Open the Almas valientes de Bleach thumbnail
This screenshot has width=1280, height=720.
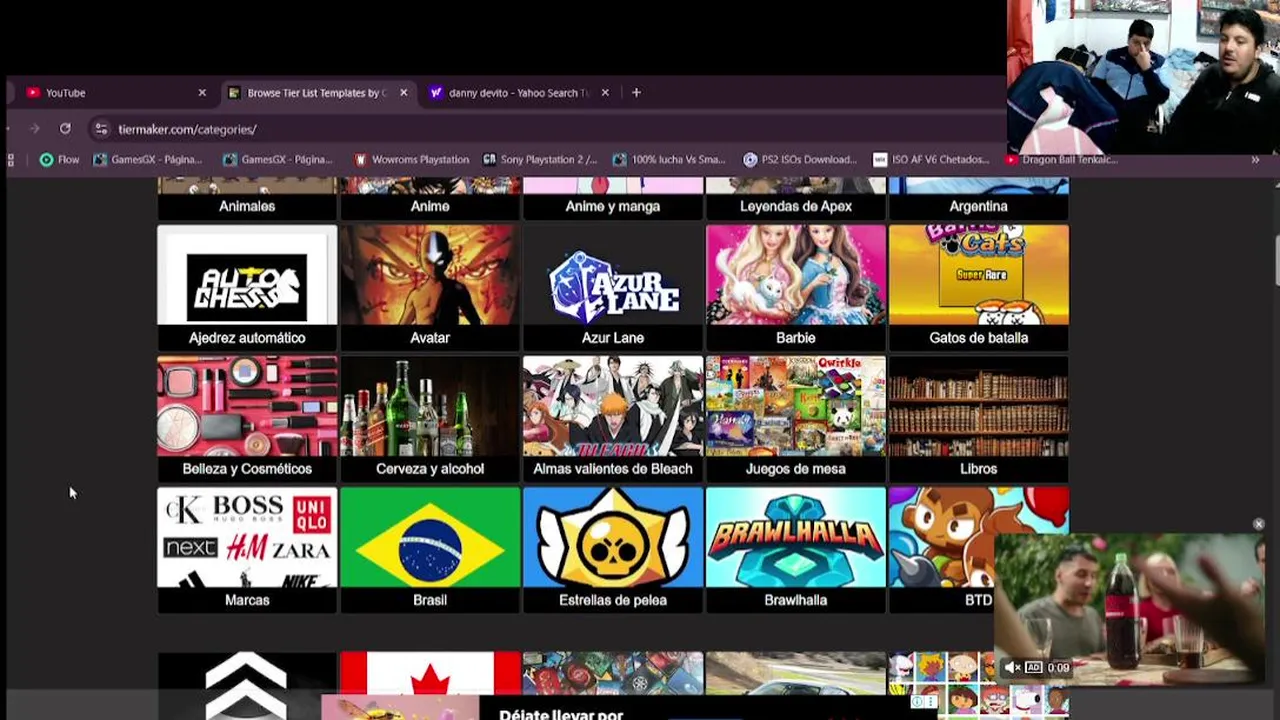613,406
